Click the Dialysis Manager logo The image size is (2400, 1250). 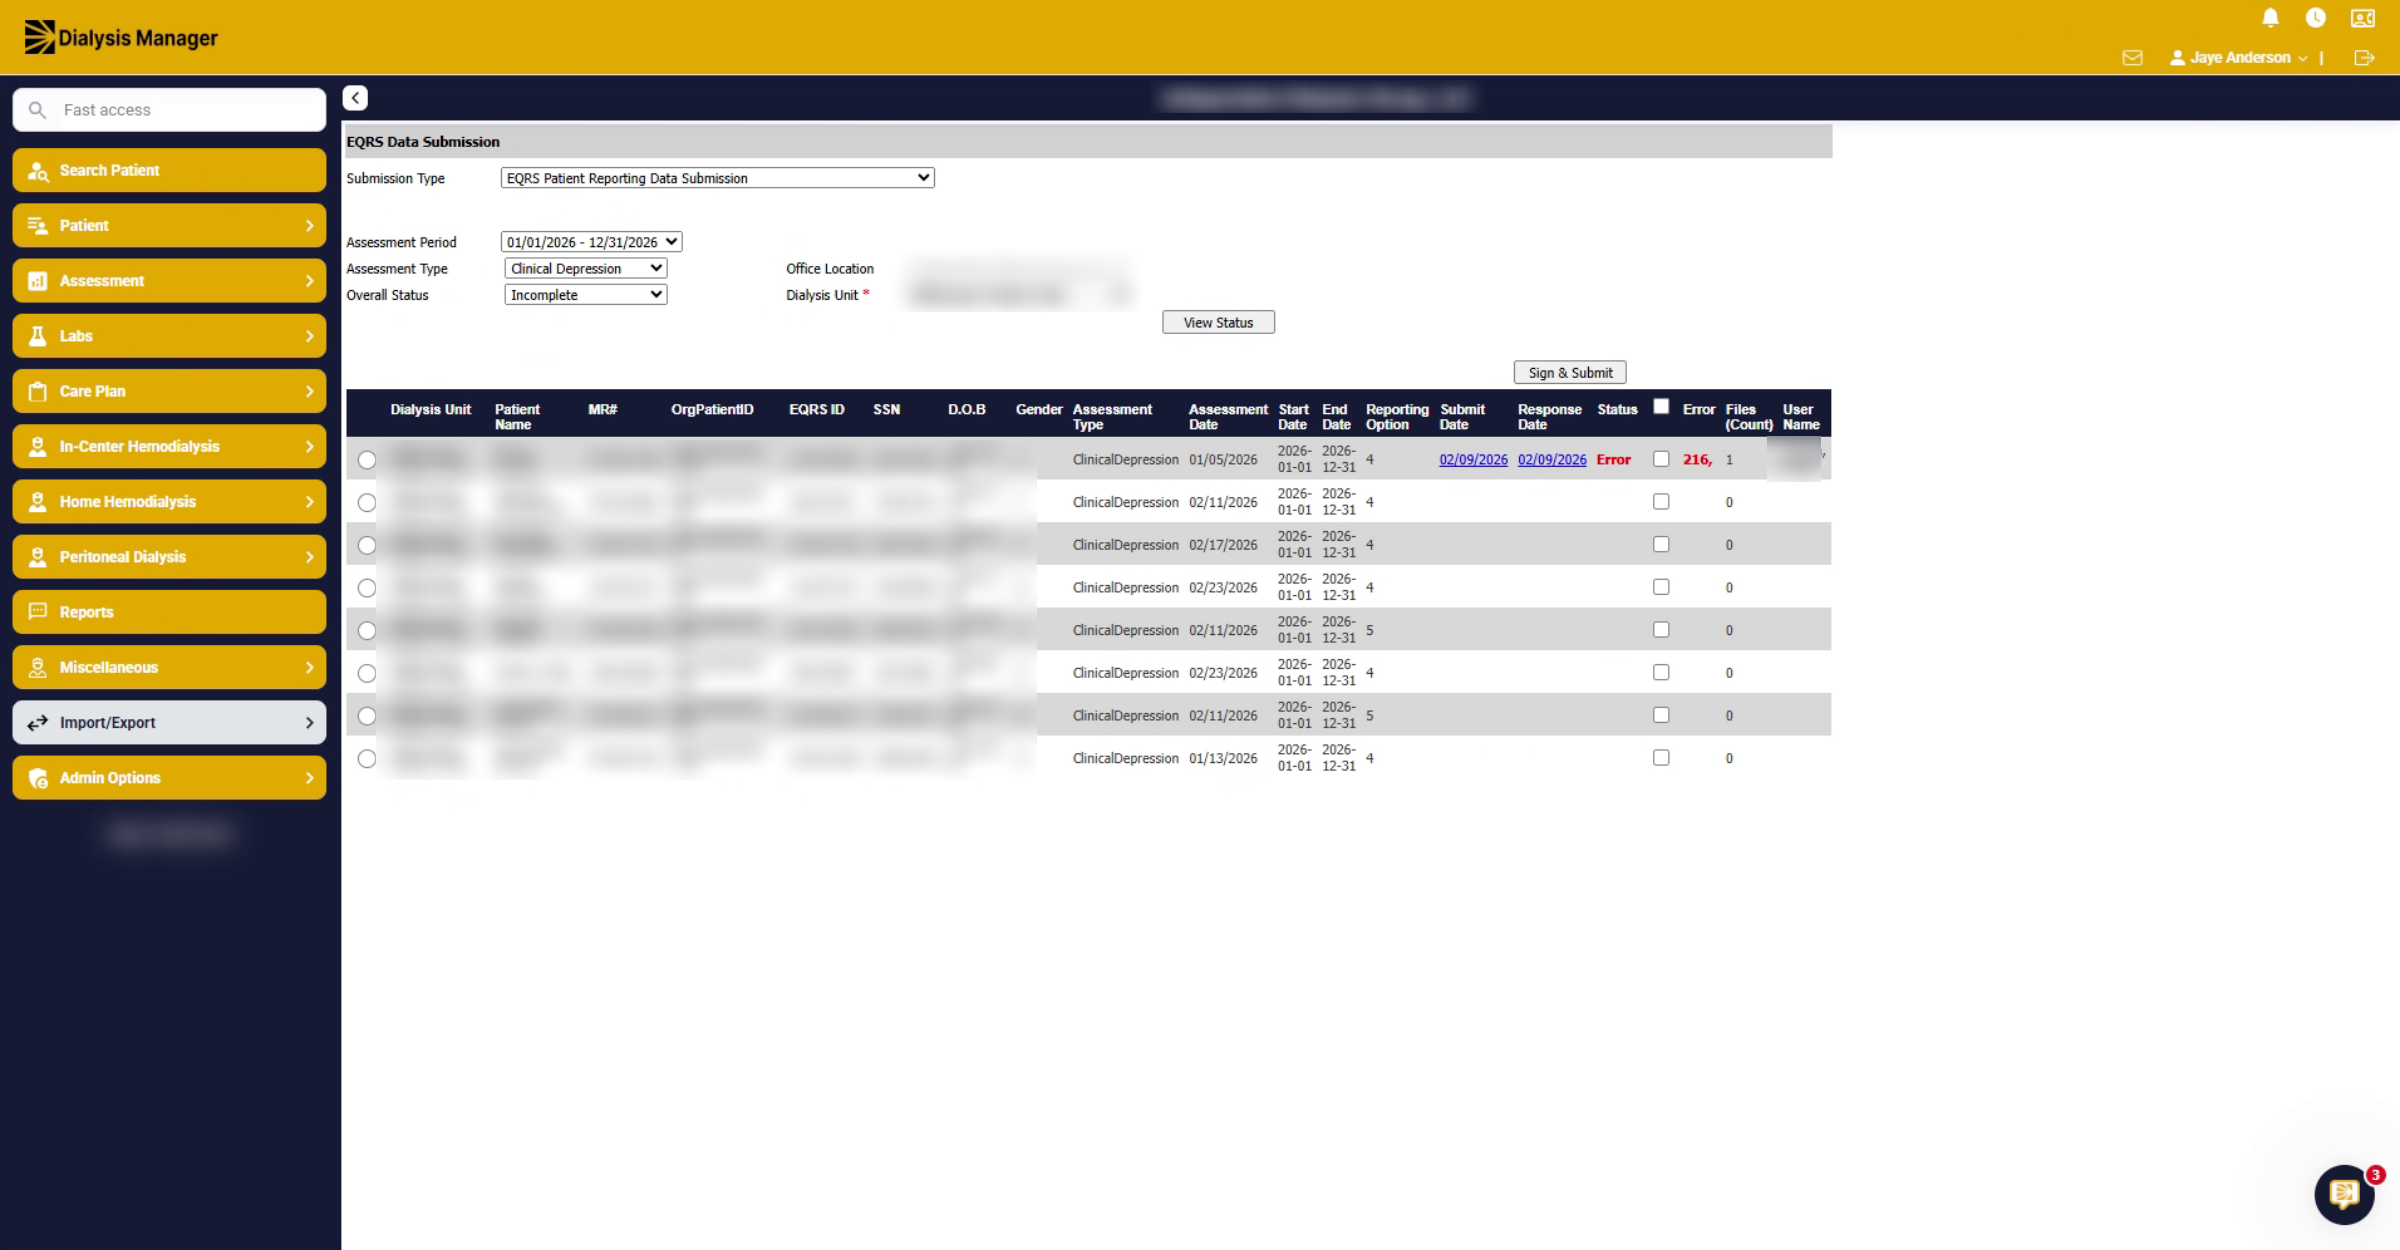click(x=121, y=38)
